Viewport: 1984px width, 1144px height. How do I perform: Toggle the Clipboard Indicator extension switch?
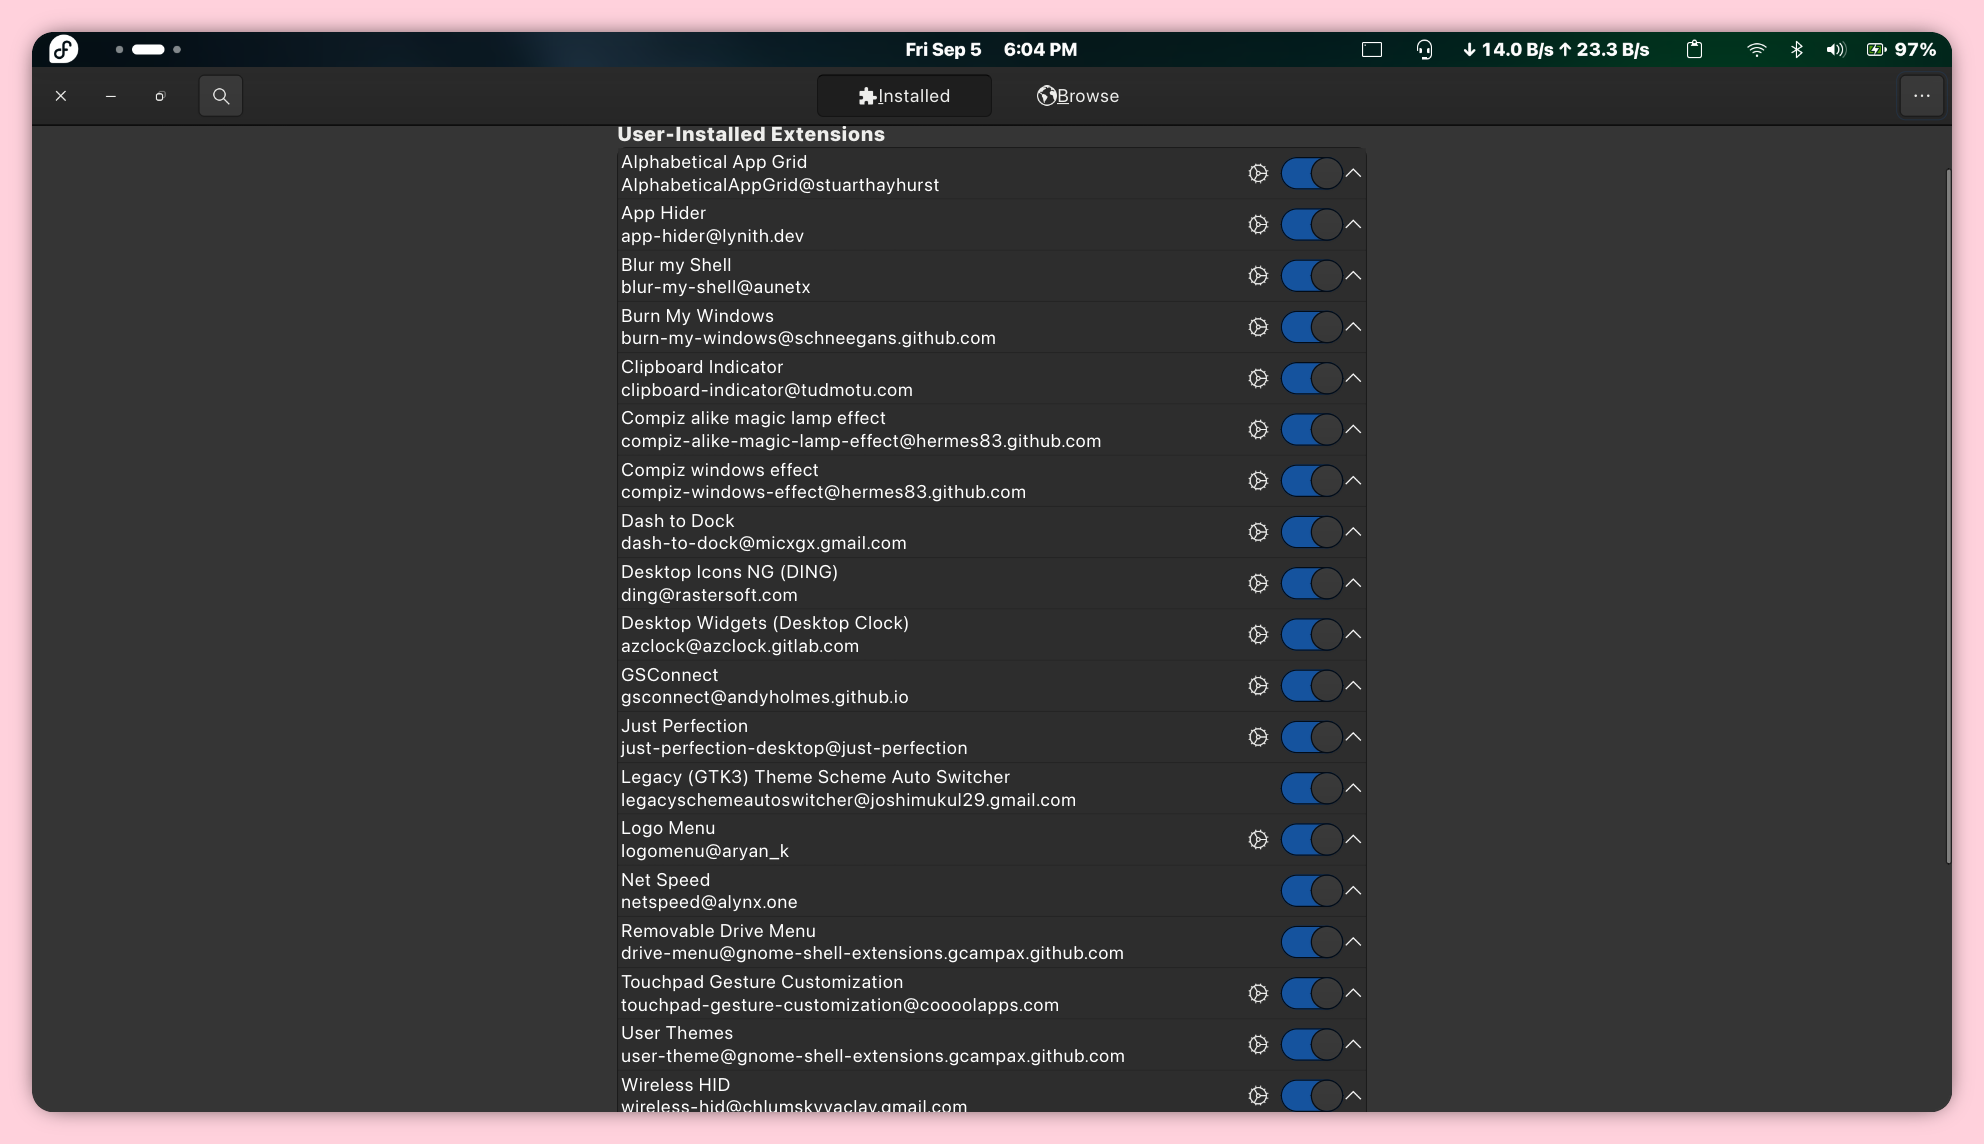pyautogui.click(x=1311, y=378)
